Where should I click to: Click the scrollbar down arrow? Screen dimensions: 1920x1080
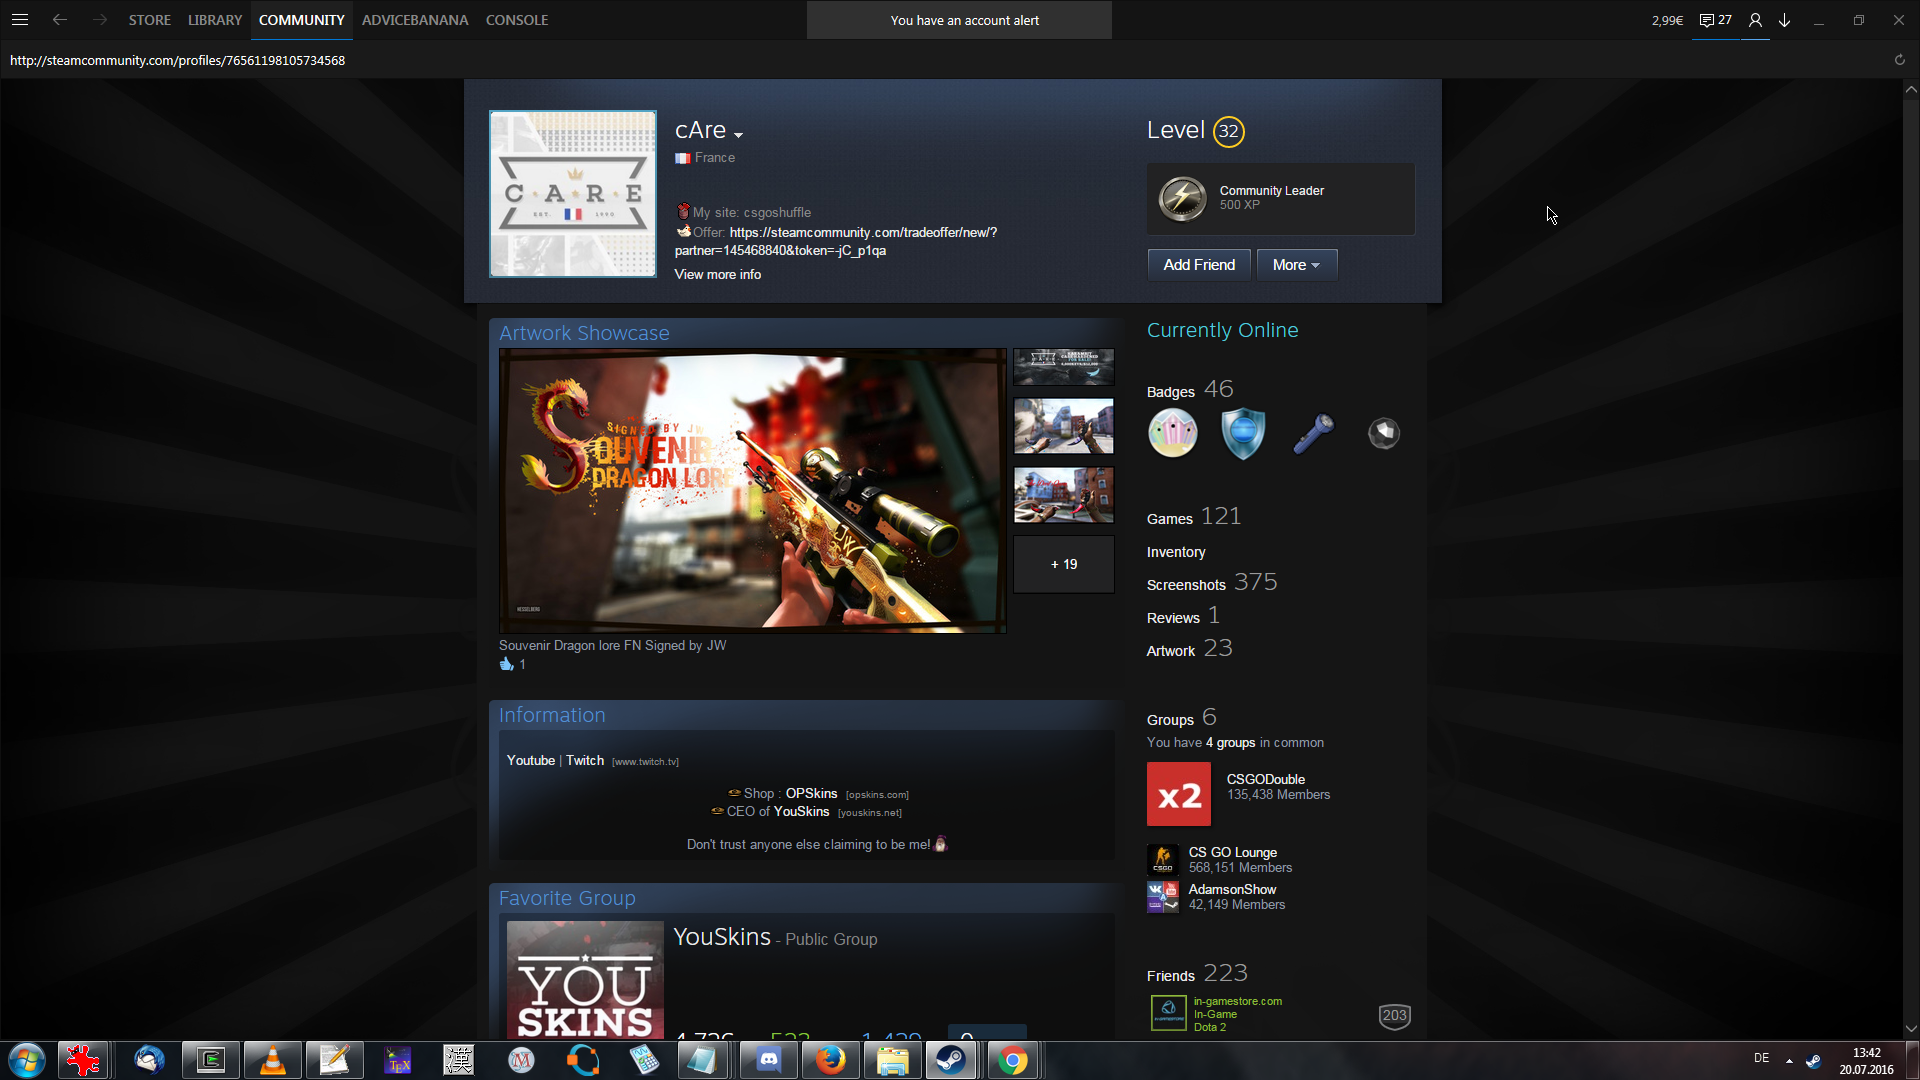coord(1911,1028)
